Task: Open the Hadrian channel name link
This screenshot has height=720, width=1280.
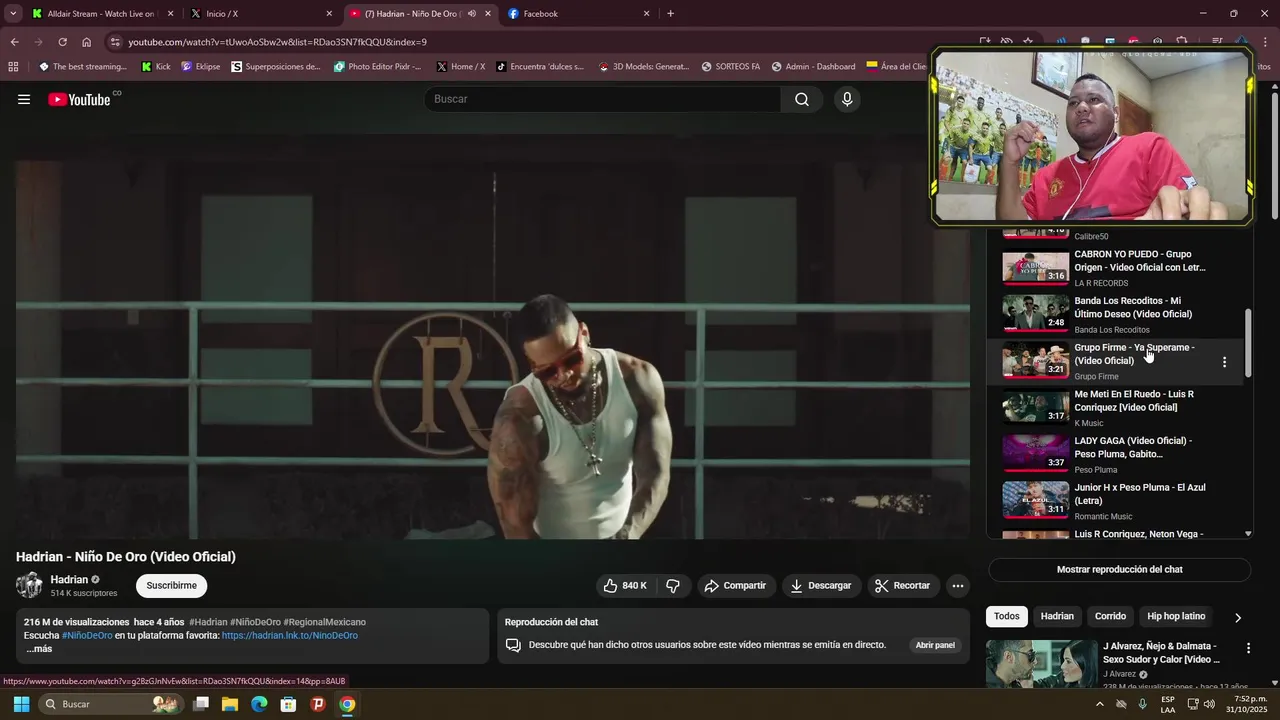Action: tap(69, 580)
